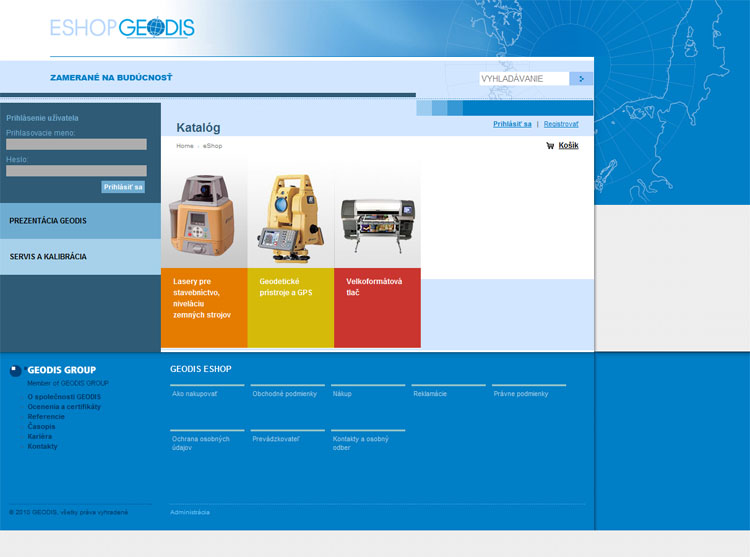Click the Katalóg page heading

(x=198, y=128)
